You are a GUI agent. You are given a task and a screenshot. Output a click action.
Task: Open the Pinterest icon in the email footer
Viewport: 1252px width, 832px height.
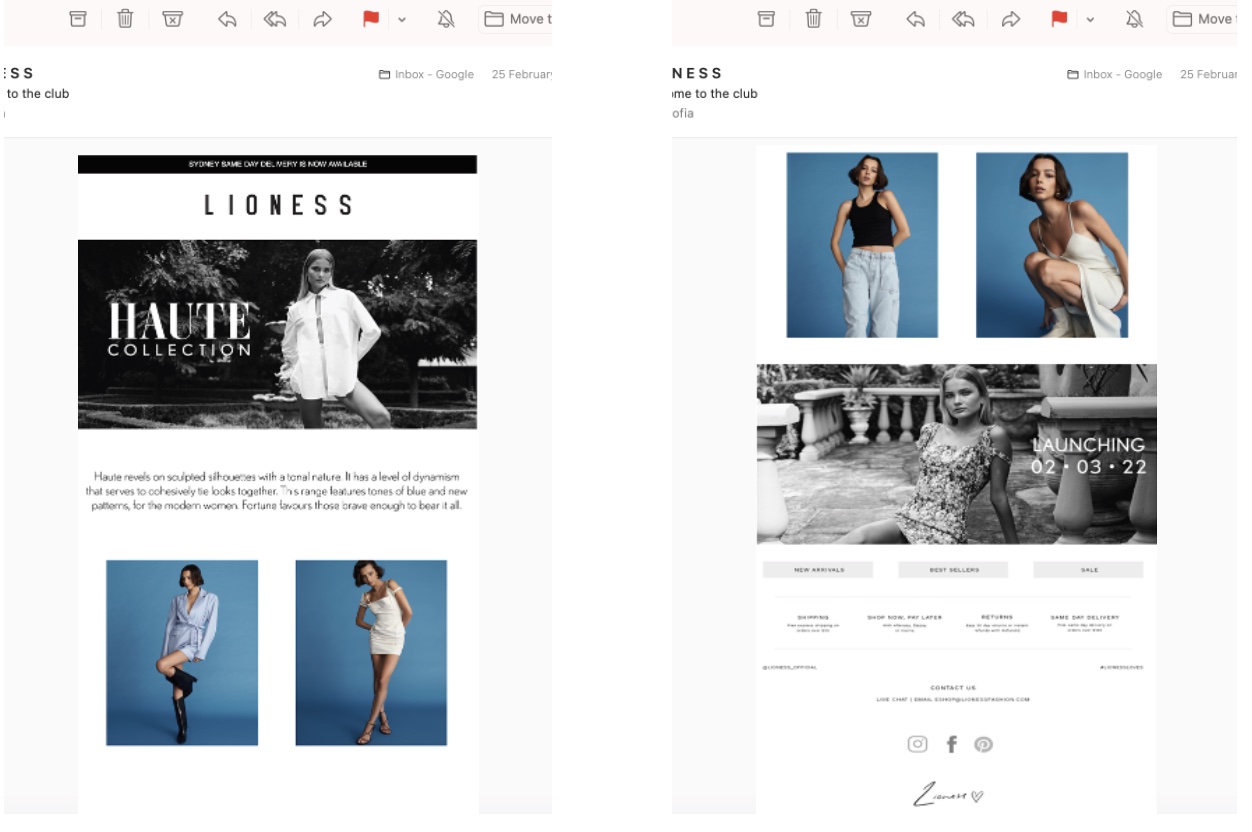pos(983,744)
